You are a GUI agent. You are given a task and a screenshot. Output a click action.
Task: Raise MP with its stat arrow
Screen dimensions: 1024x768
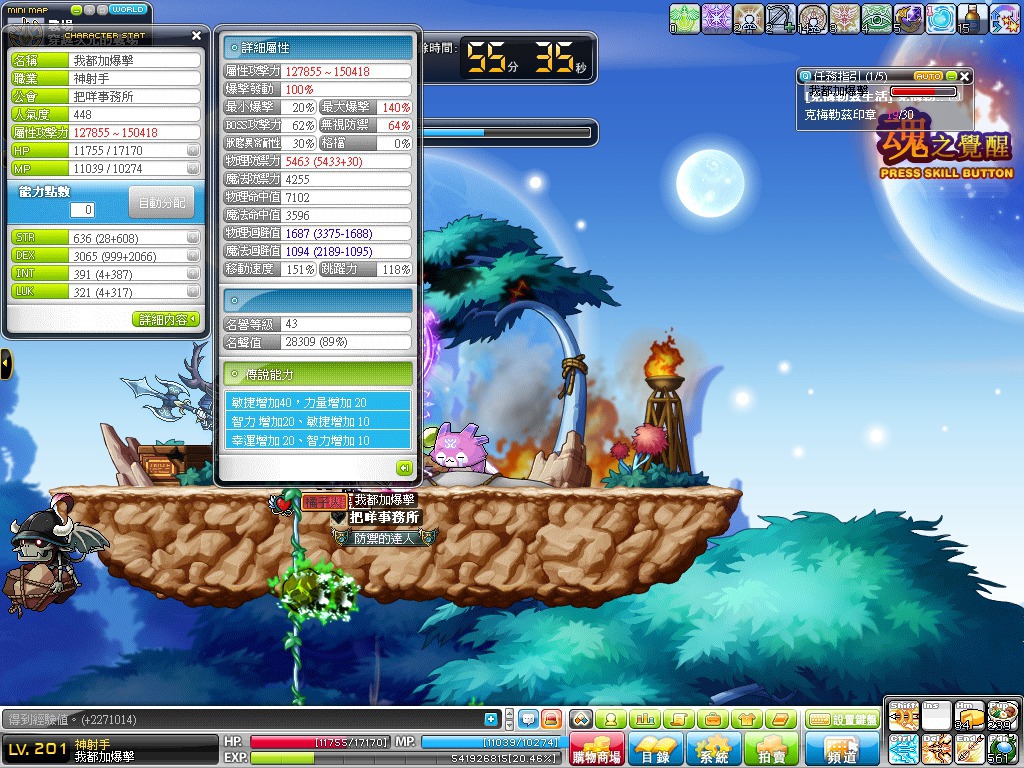193,168
